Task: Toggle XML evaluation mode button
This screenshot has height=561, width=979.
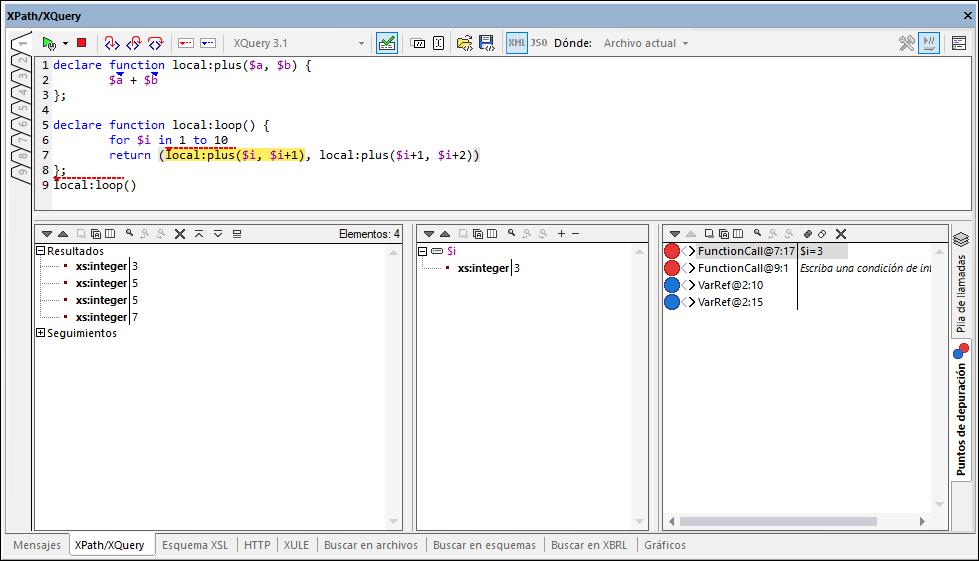Action: tap(516, 43)
